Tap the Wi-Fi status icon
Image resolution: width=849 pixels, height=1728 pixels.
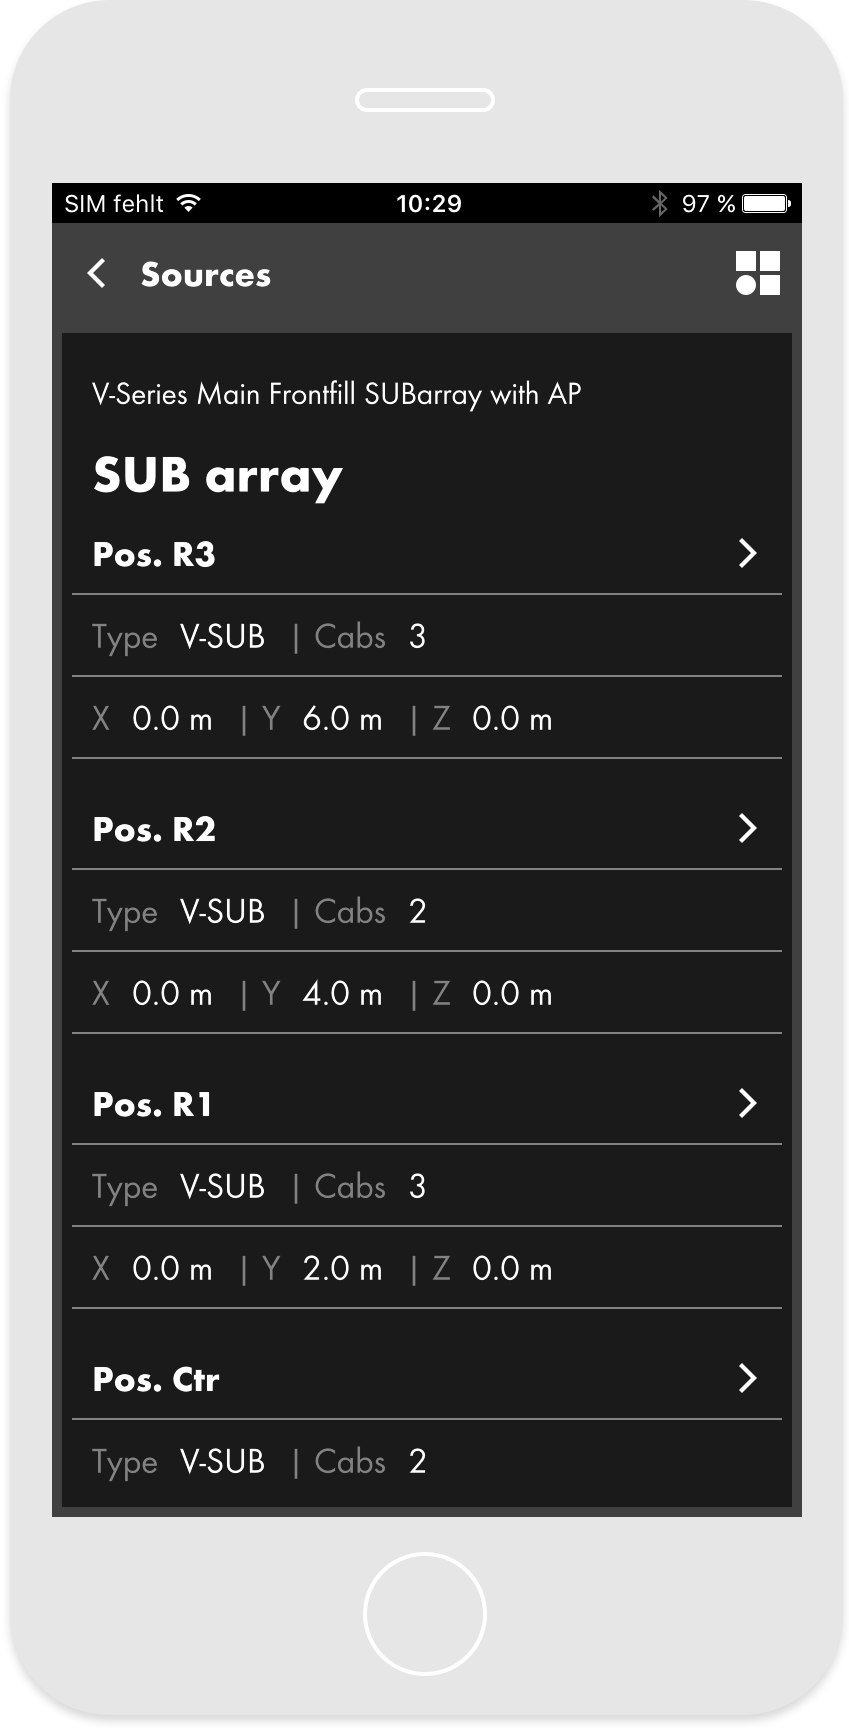pos(188,203)
